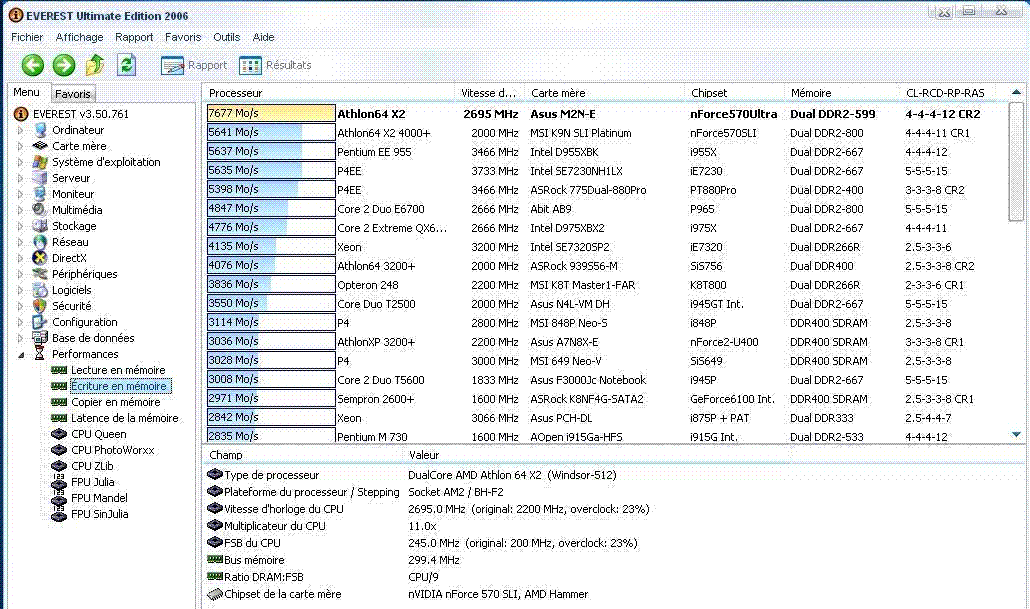Select the Serveur tree icon
Viewport: 1030px width, 609px height.
[x=40, y=178]
